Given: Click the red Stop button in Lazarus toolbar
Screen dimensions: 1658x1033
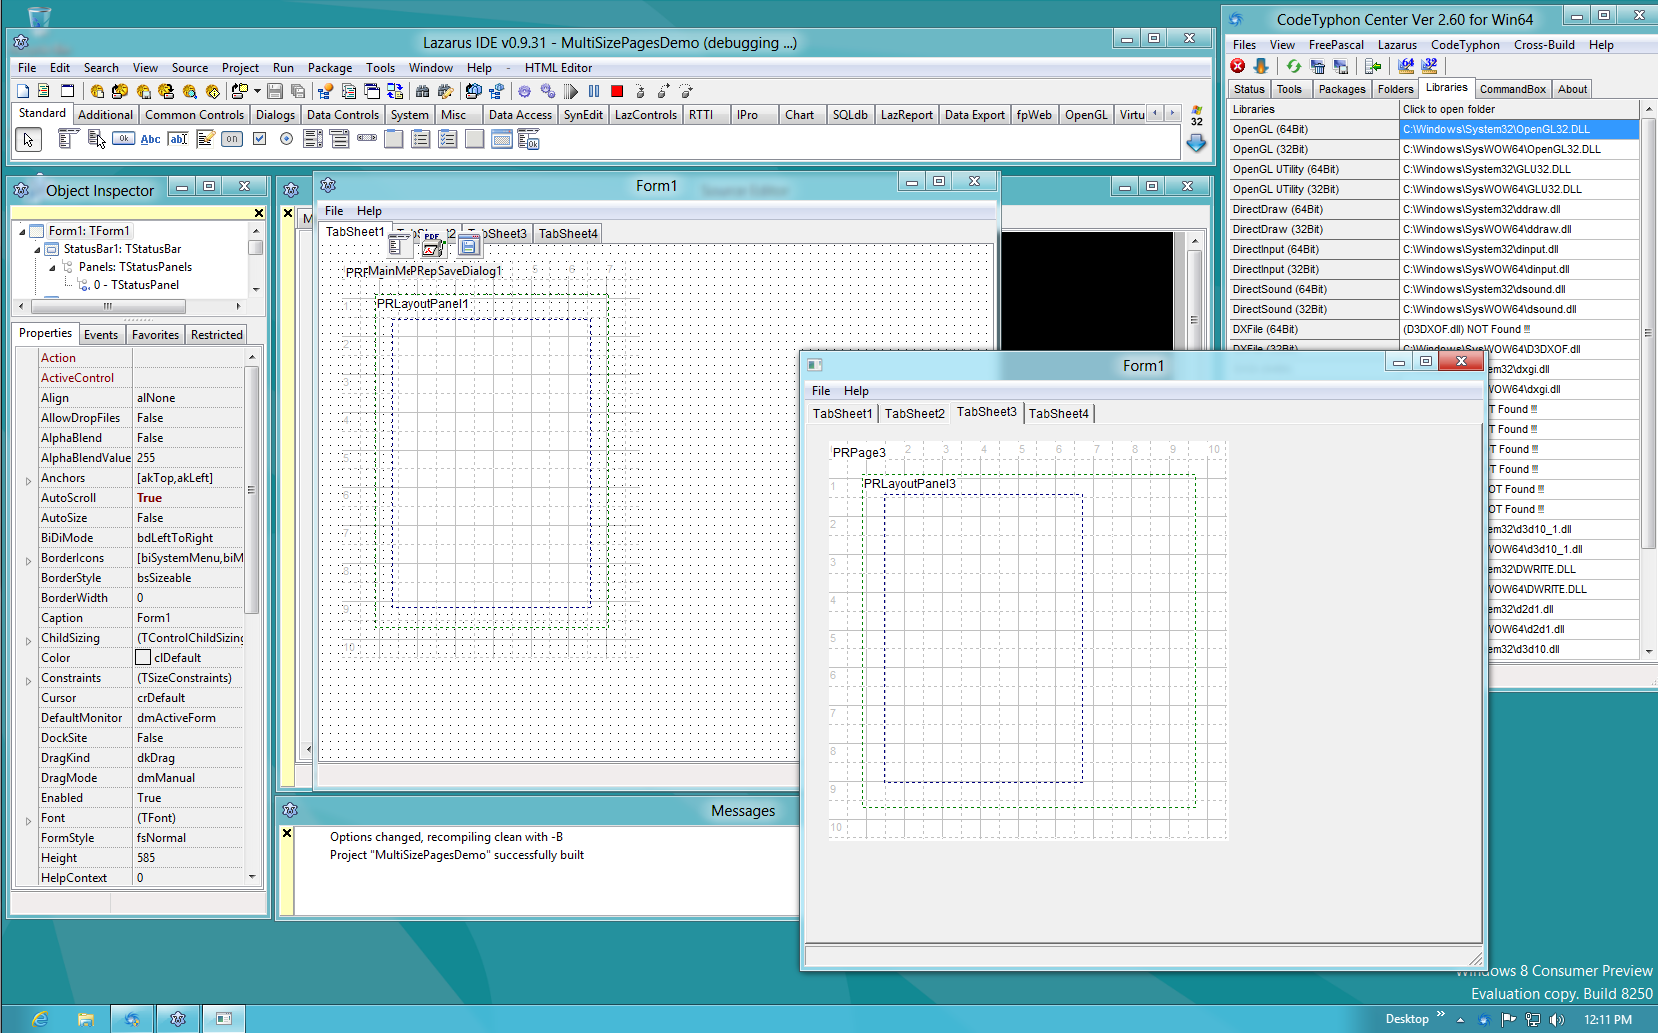Looking at the screenshot, I should (x=617, y=91).
